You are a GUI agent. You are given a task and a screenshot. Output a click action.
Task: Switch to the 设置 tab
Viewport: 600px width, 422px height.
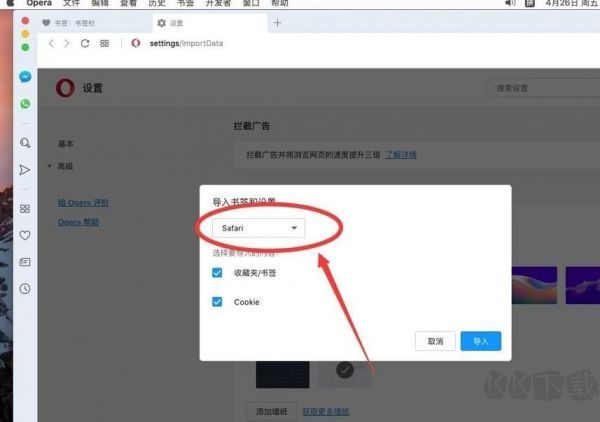tap(210, 23)
